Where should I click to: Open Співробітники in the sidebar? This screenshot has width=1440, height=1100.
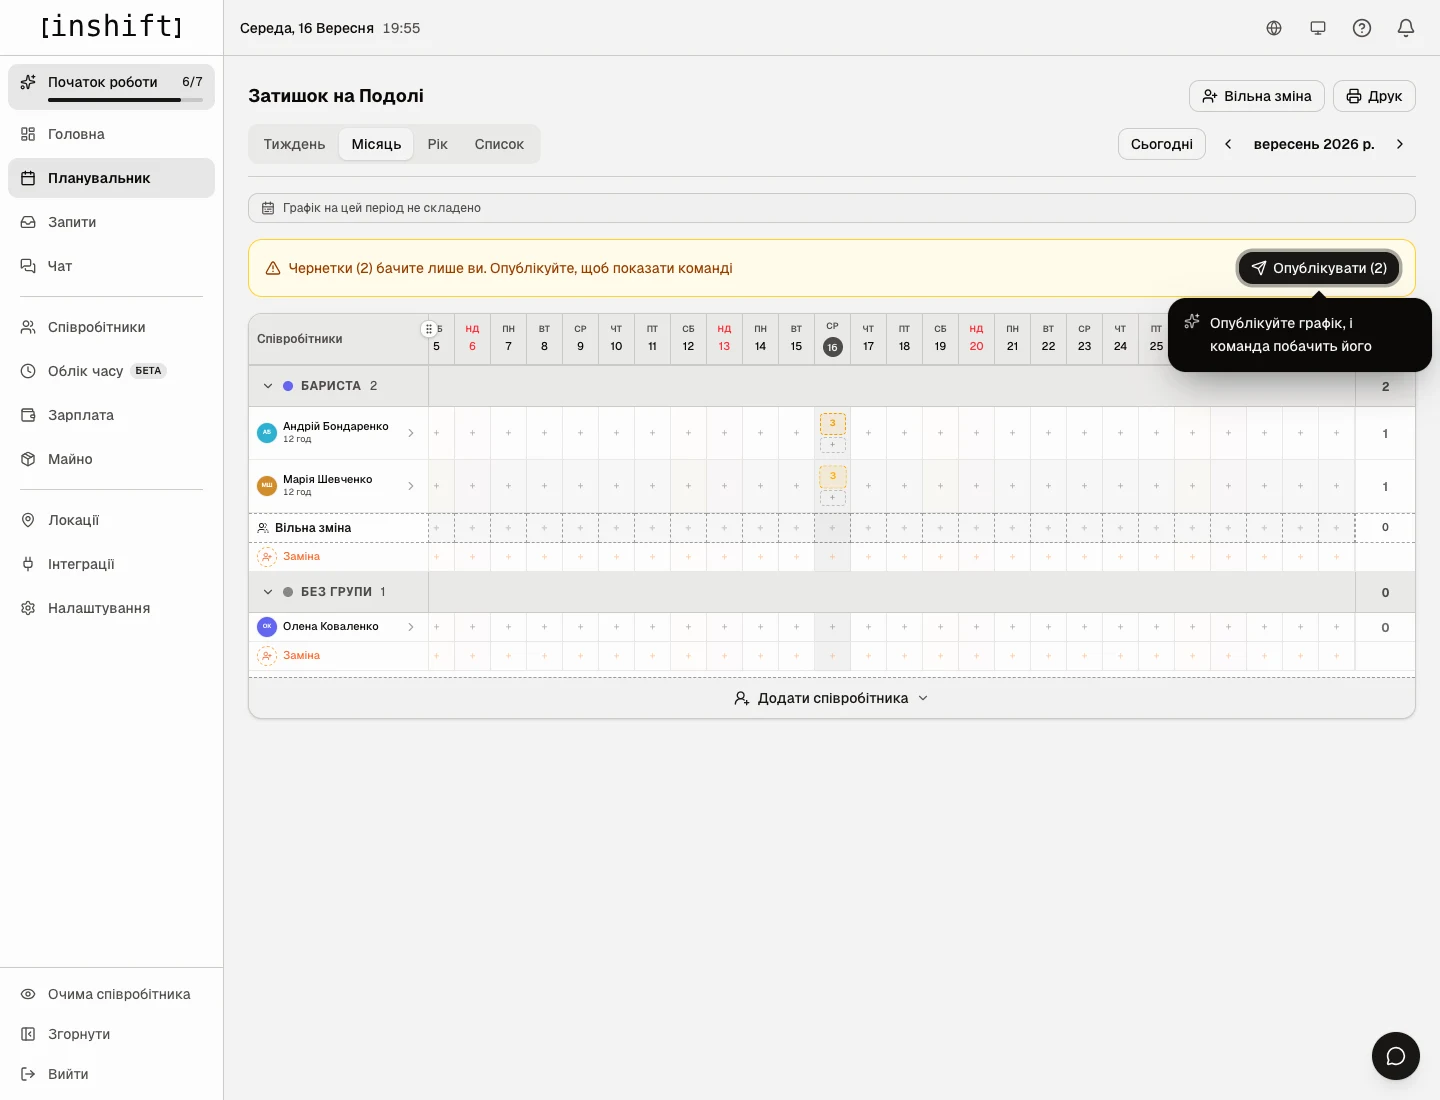[111, 327]
